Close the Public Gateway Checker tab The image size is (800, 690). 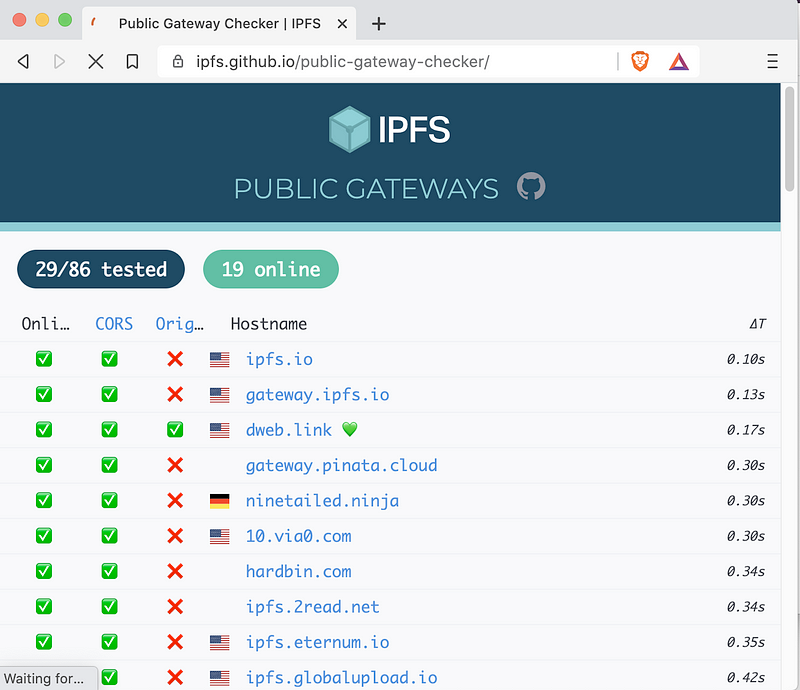coord(342,23)
